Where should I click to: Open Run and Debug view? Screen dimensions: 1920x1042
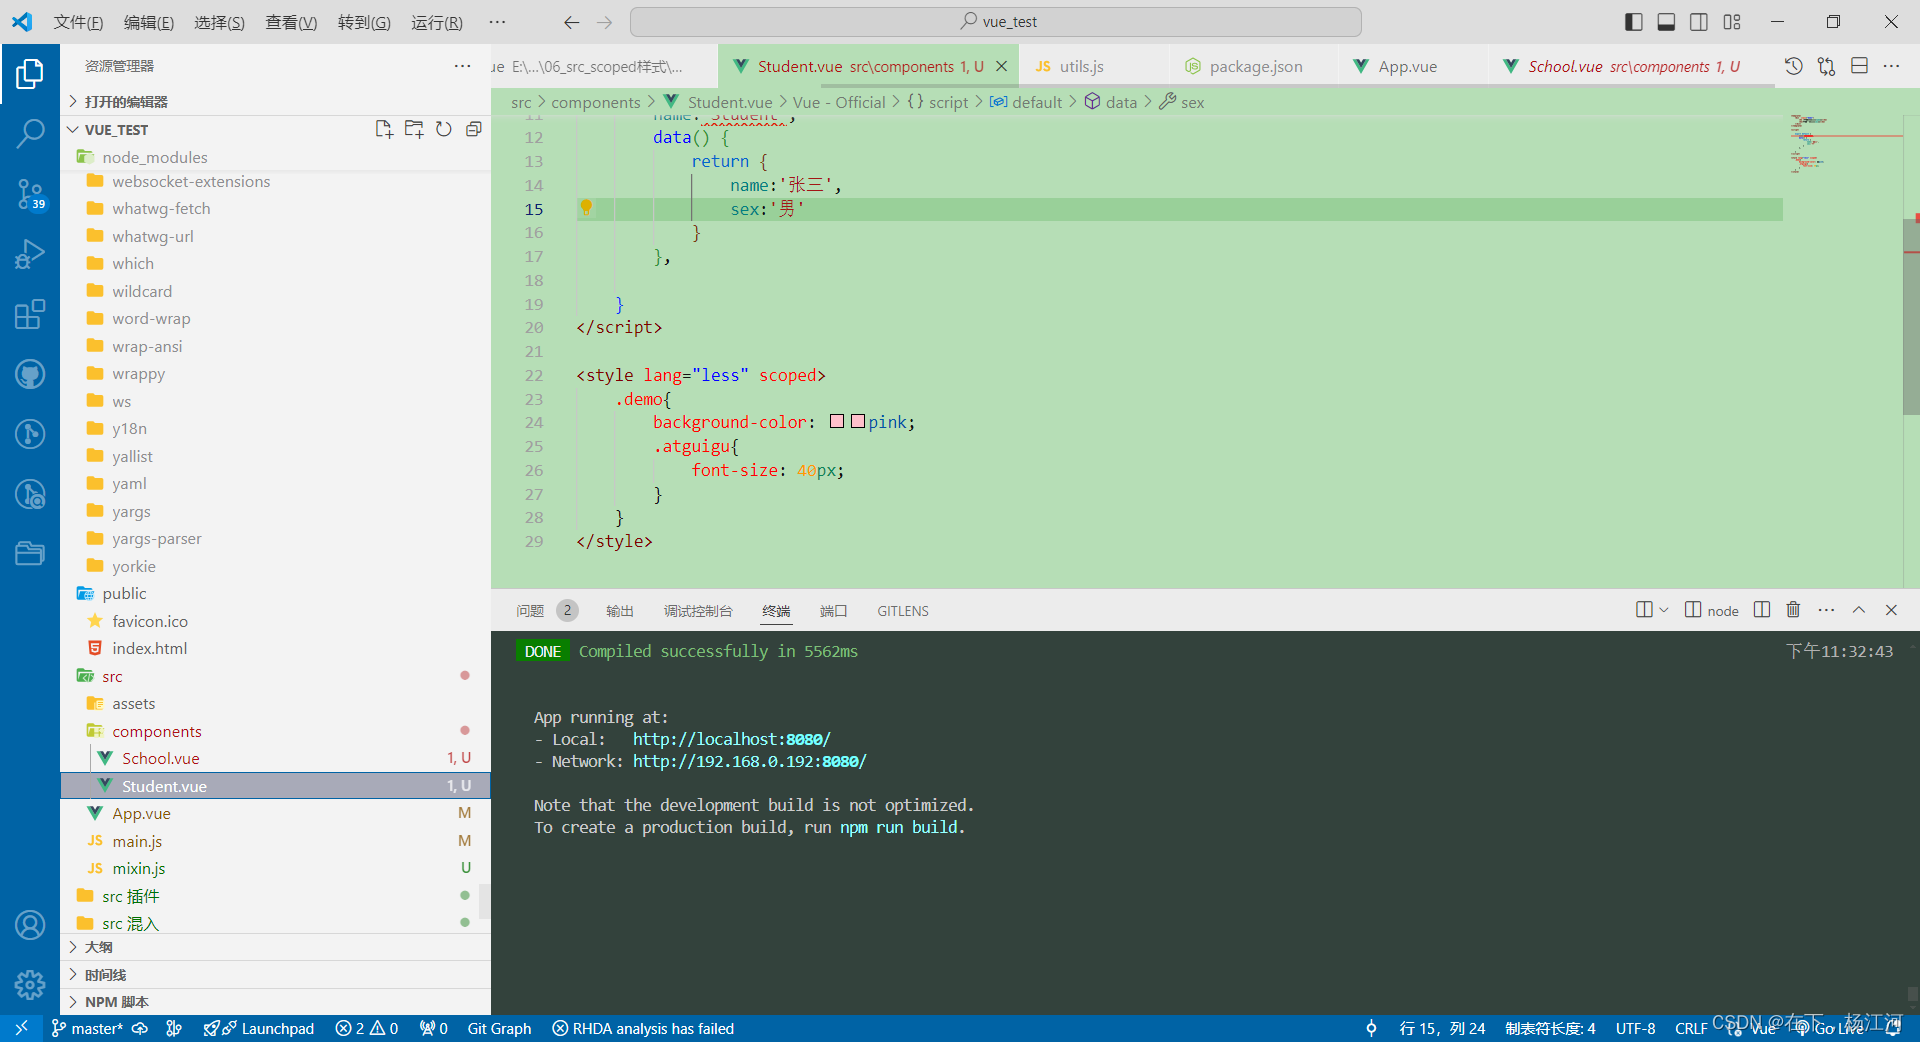click(30, 254)
